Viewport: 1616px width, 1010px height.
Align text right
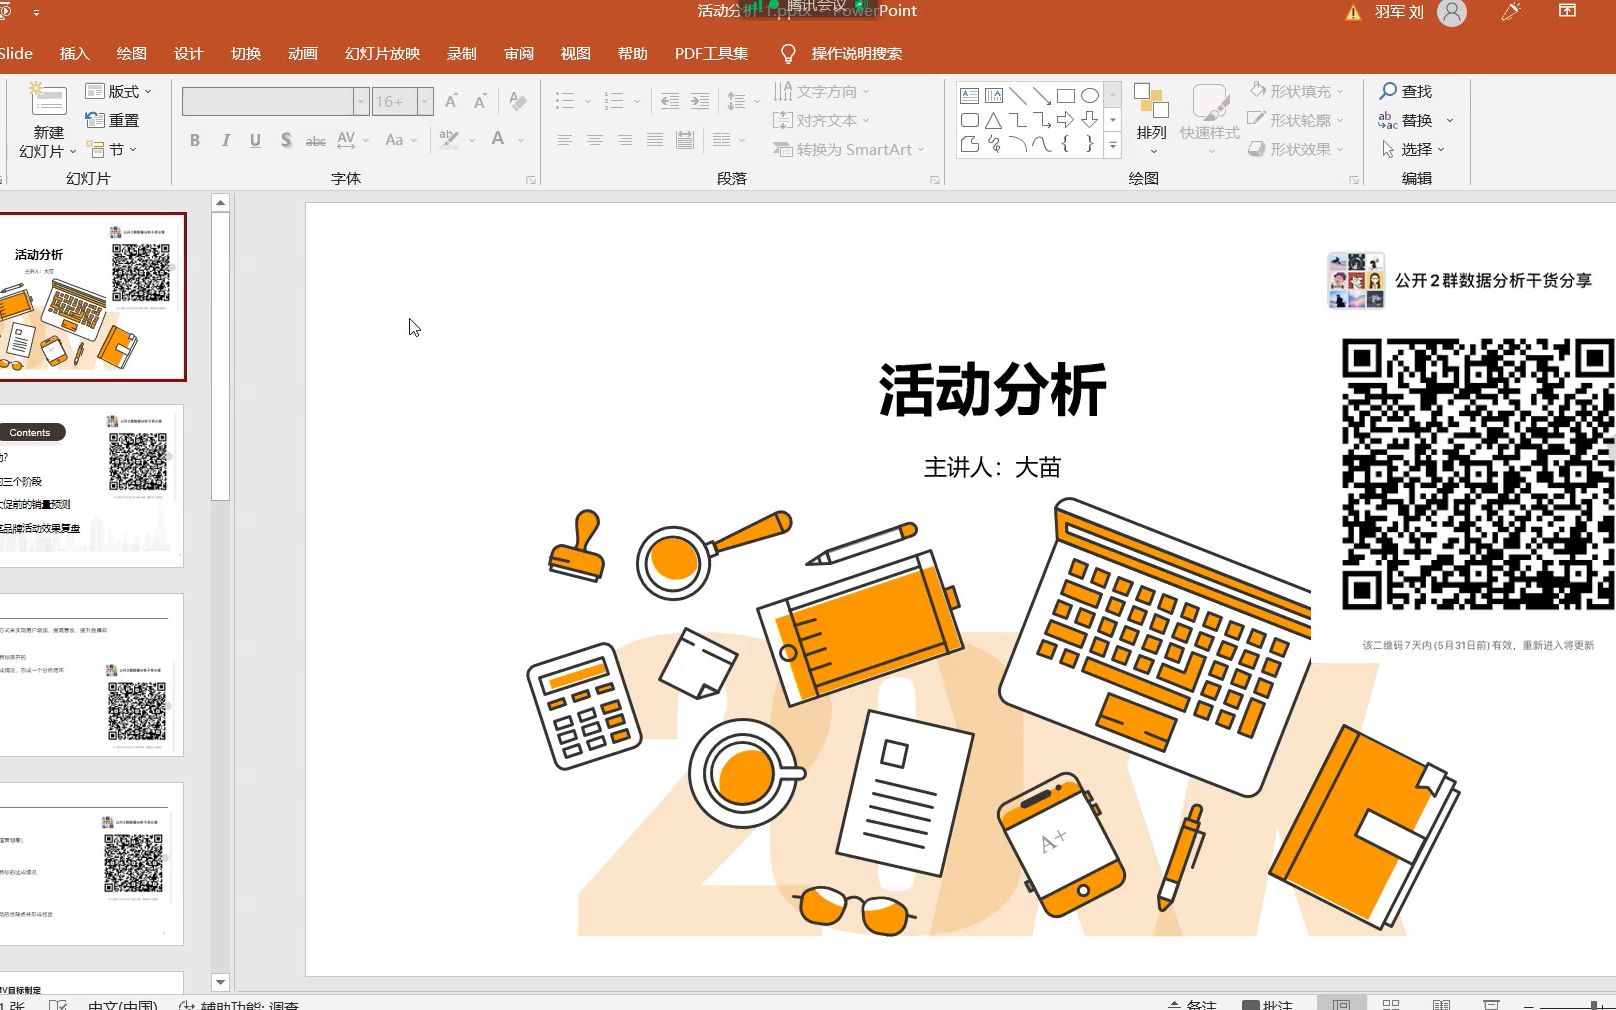pos(625,140)
